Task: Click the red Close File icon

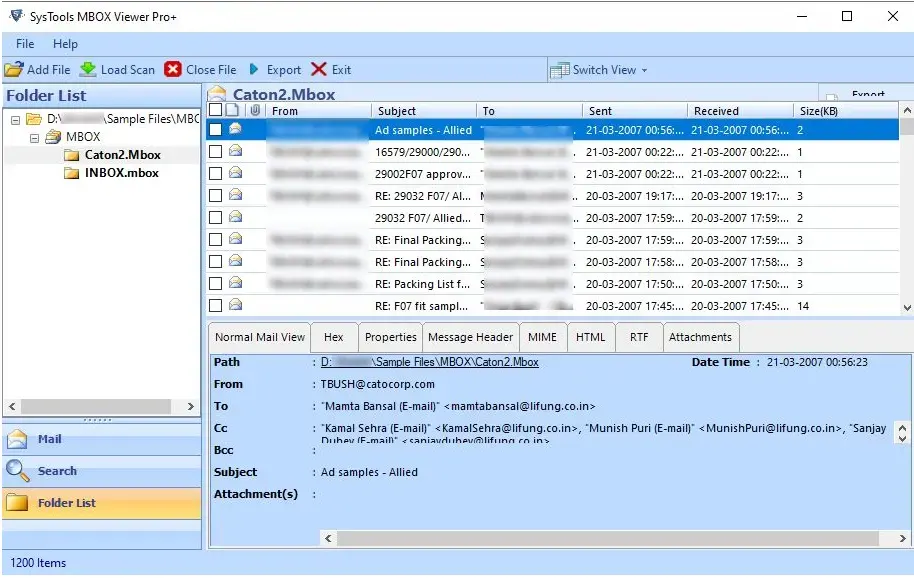Action: (173, 69)
